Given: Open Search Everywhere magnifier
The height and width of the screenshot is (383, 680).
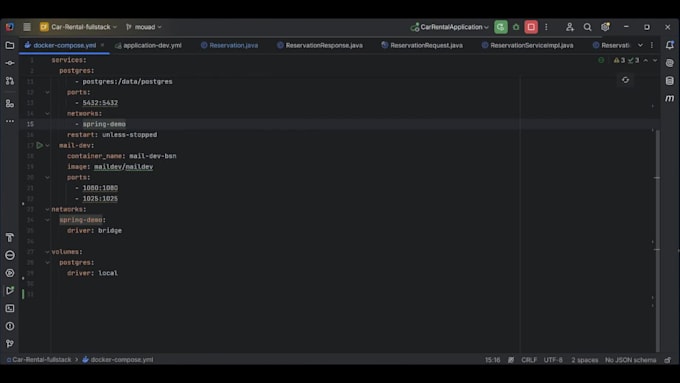Looking at the screenshot, I should [x=587, y=27].
